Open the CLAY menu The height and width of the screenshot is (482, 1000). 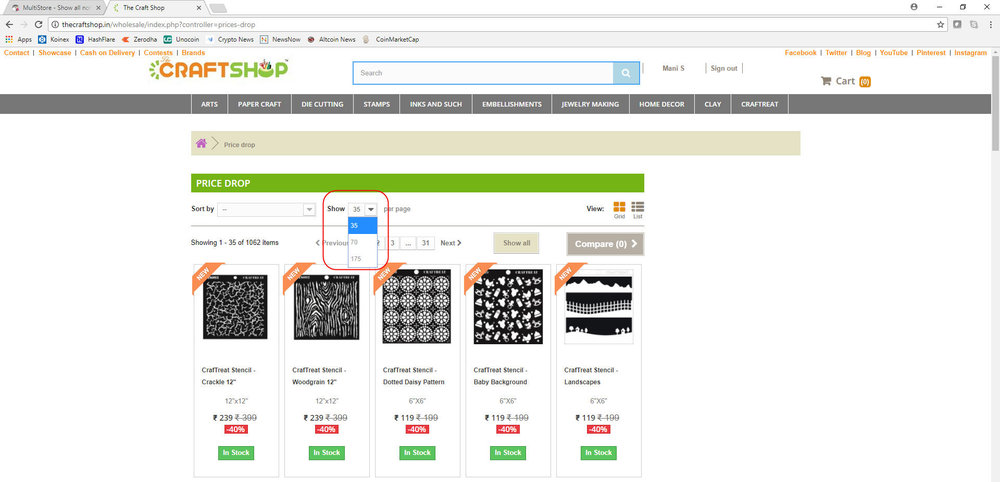[712, 104]
